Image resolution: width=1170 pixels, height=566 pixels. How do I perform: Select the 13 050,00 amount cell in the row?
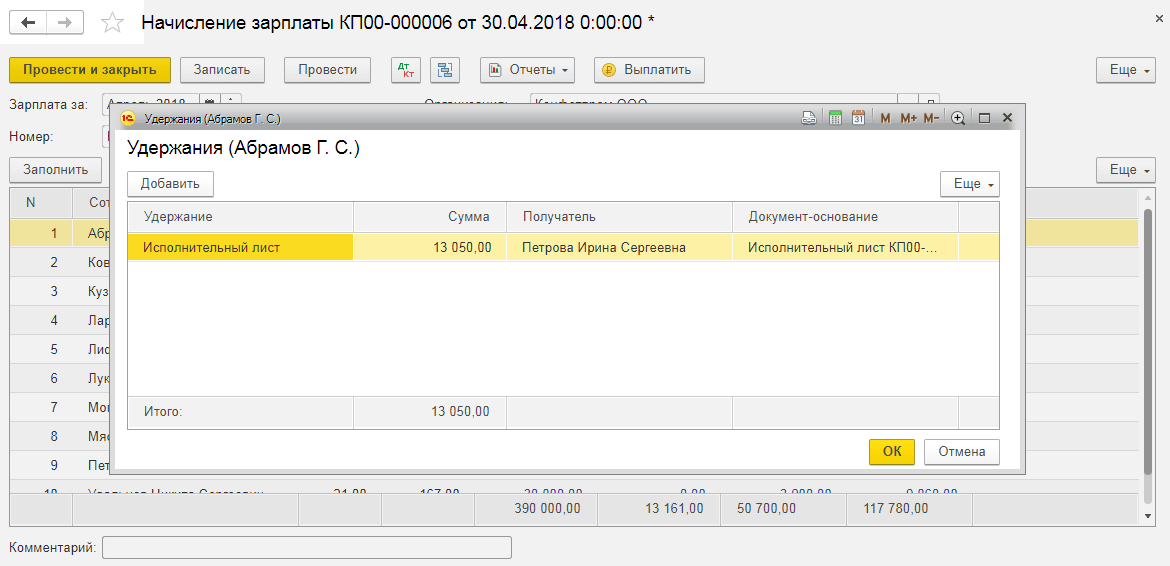click(x=430, y=248)
